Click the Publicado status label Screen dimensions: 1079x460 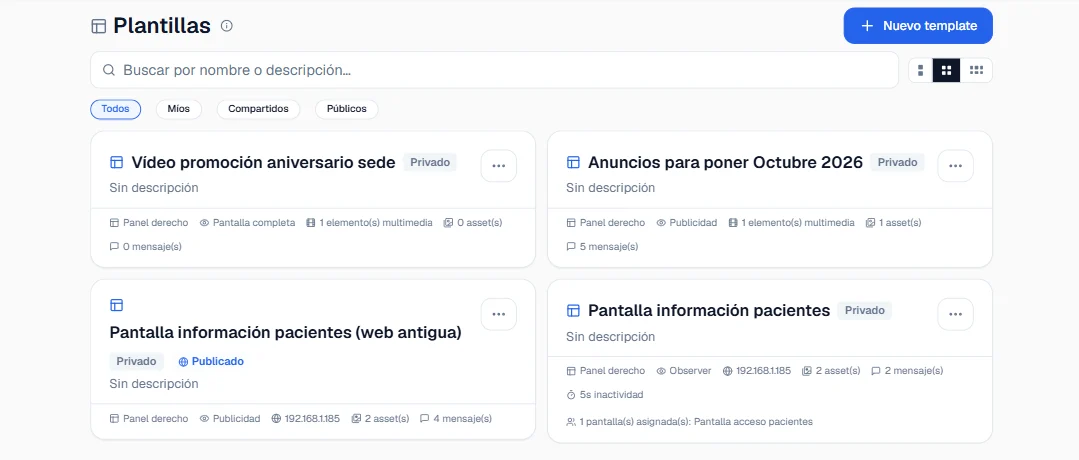pos(211,362)
